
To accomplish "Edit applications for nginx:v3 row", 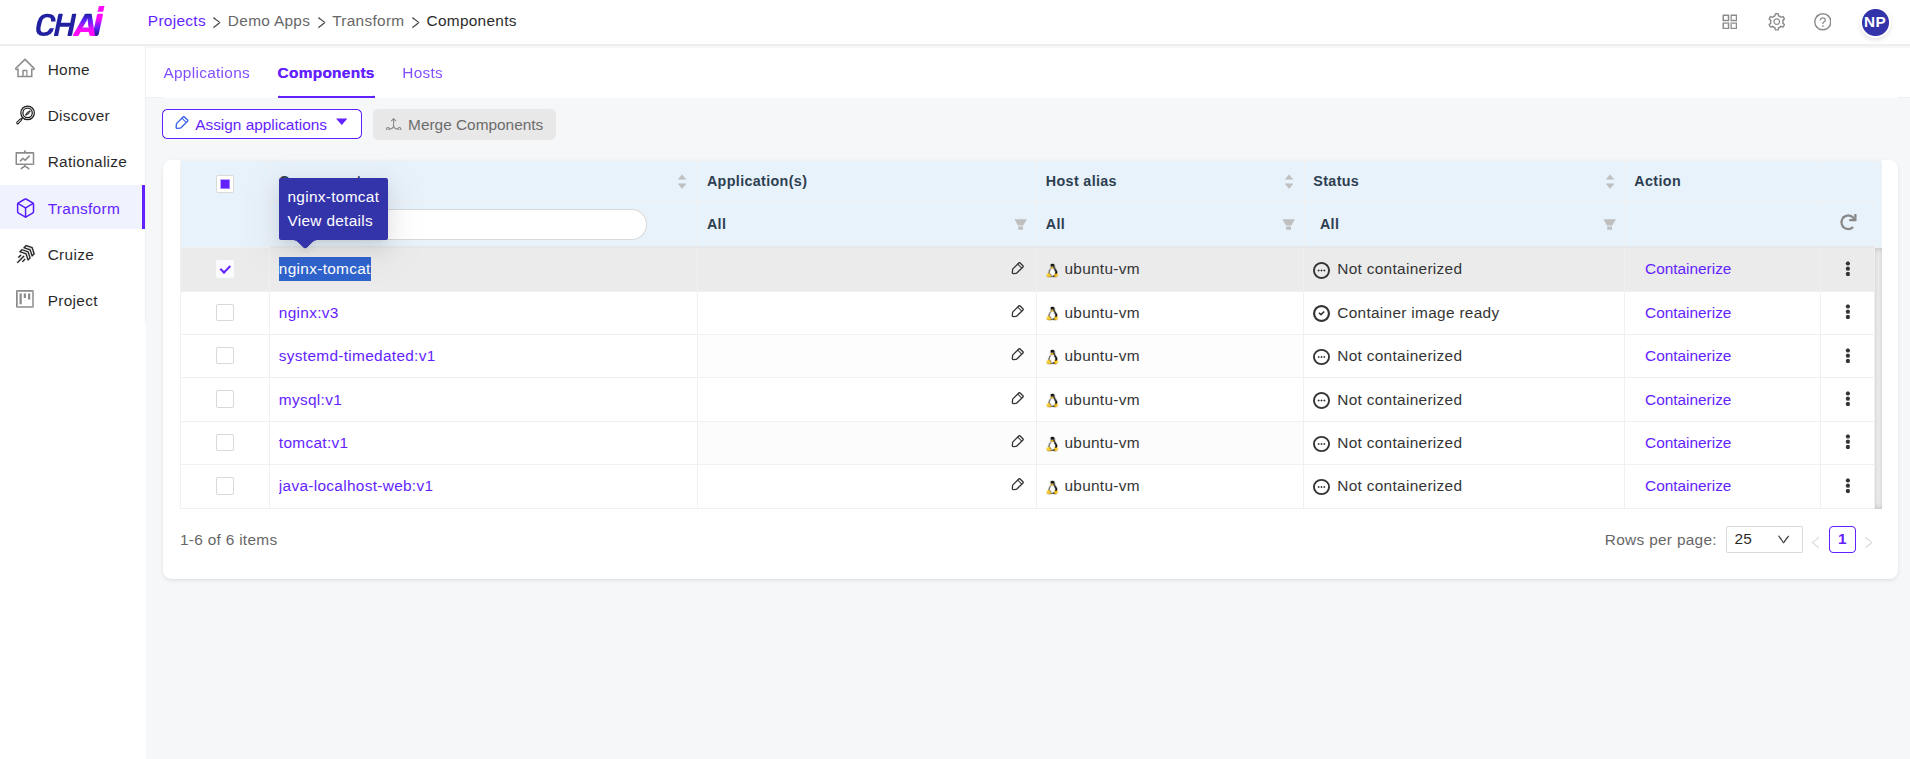I will [1017, 312].
